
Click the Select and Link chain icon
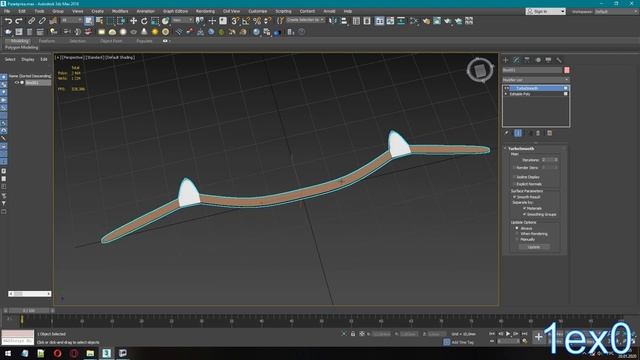[31, 21]
